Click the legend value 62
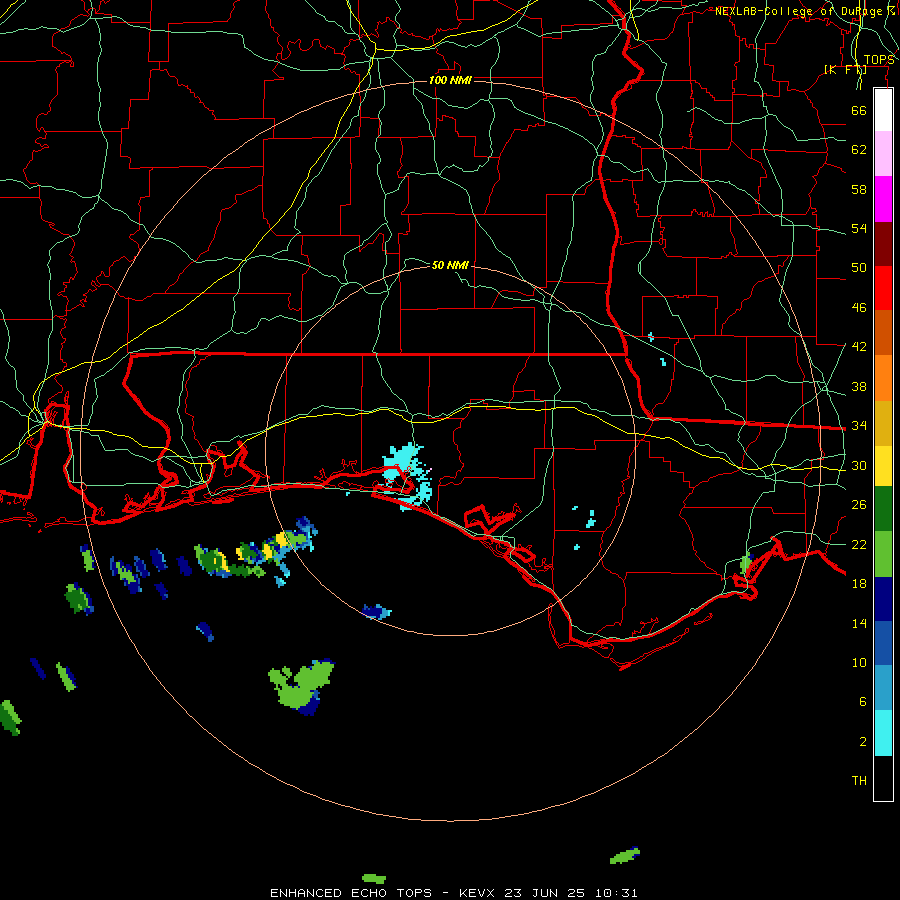Image resolution: width=900 pixels, height=900 pixels. pos(859,150)
